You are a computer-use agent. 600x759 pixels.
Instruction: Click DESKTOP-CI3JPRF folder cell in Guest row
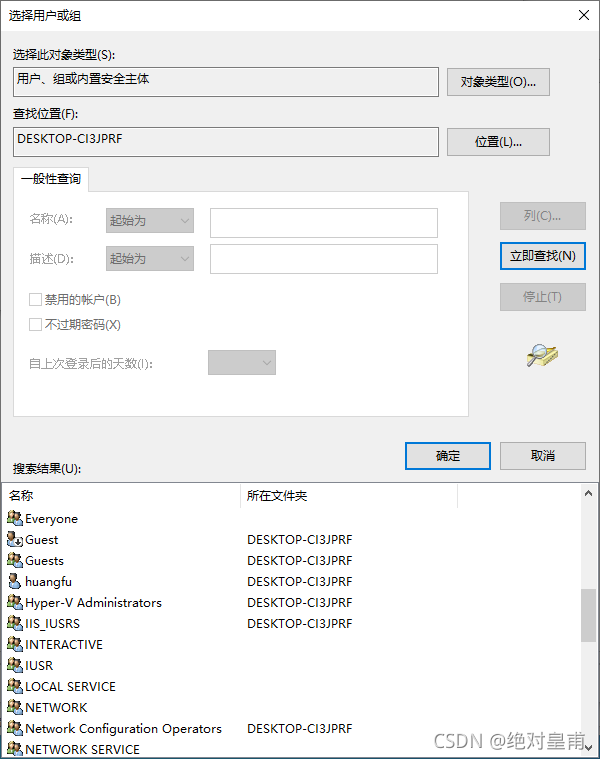[x=300, y=539]
